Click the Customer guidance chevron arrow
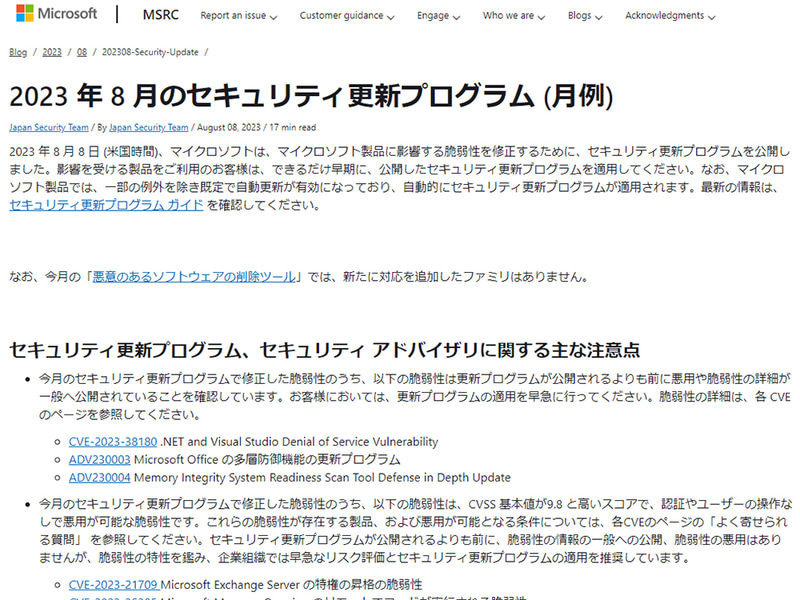This screenshot has height=600, width=800. coord(391,17)
